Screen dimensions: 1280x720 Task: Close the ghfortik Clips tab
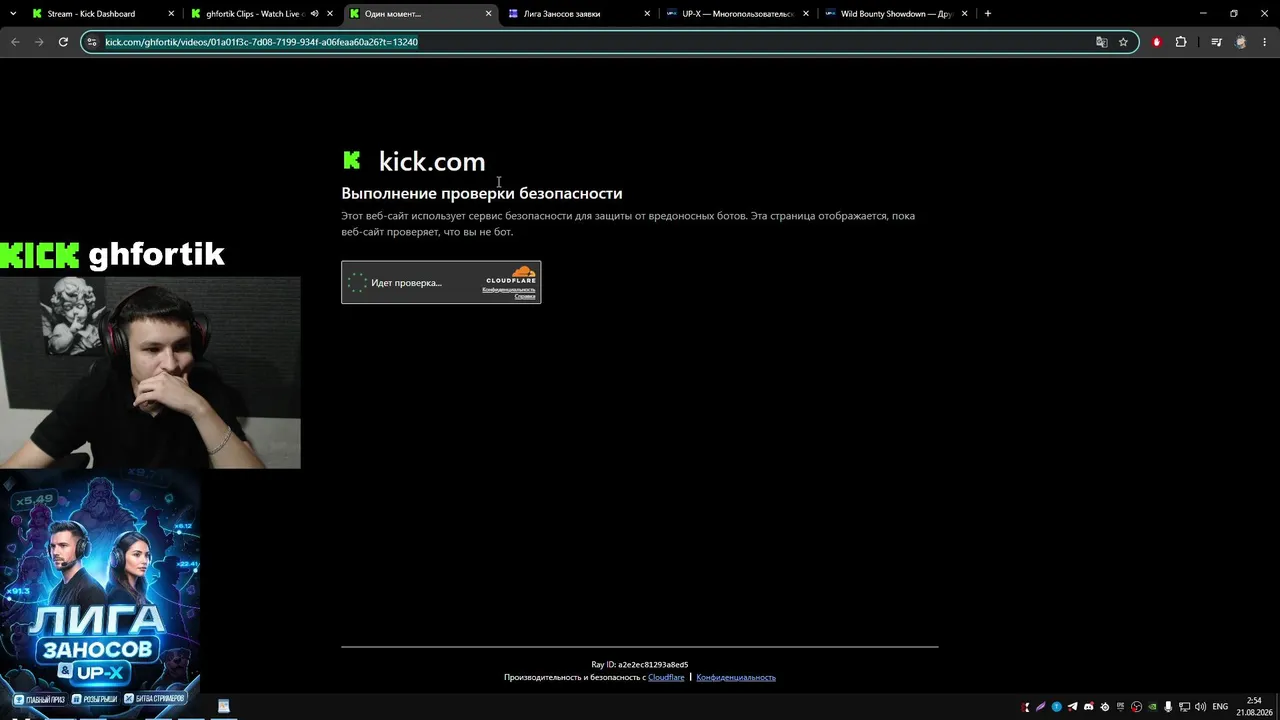click(330, 14)
